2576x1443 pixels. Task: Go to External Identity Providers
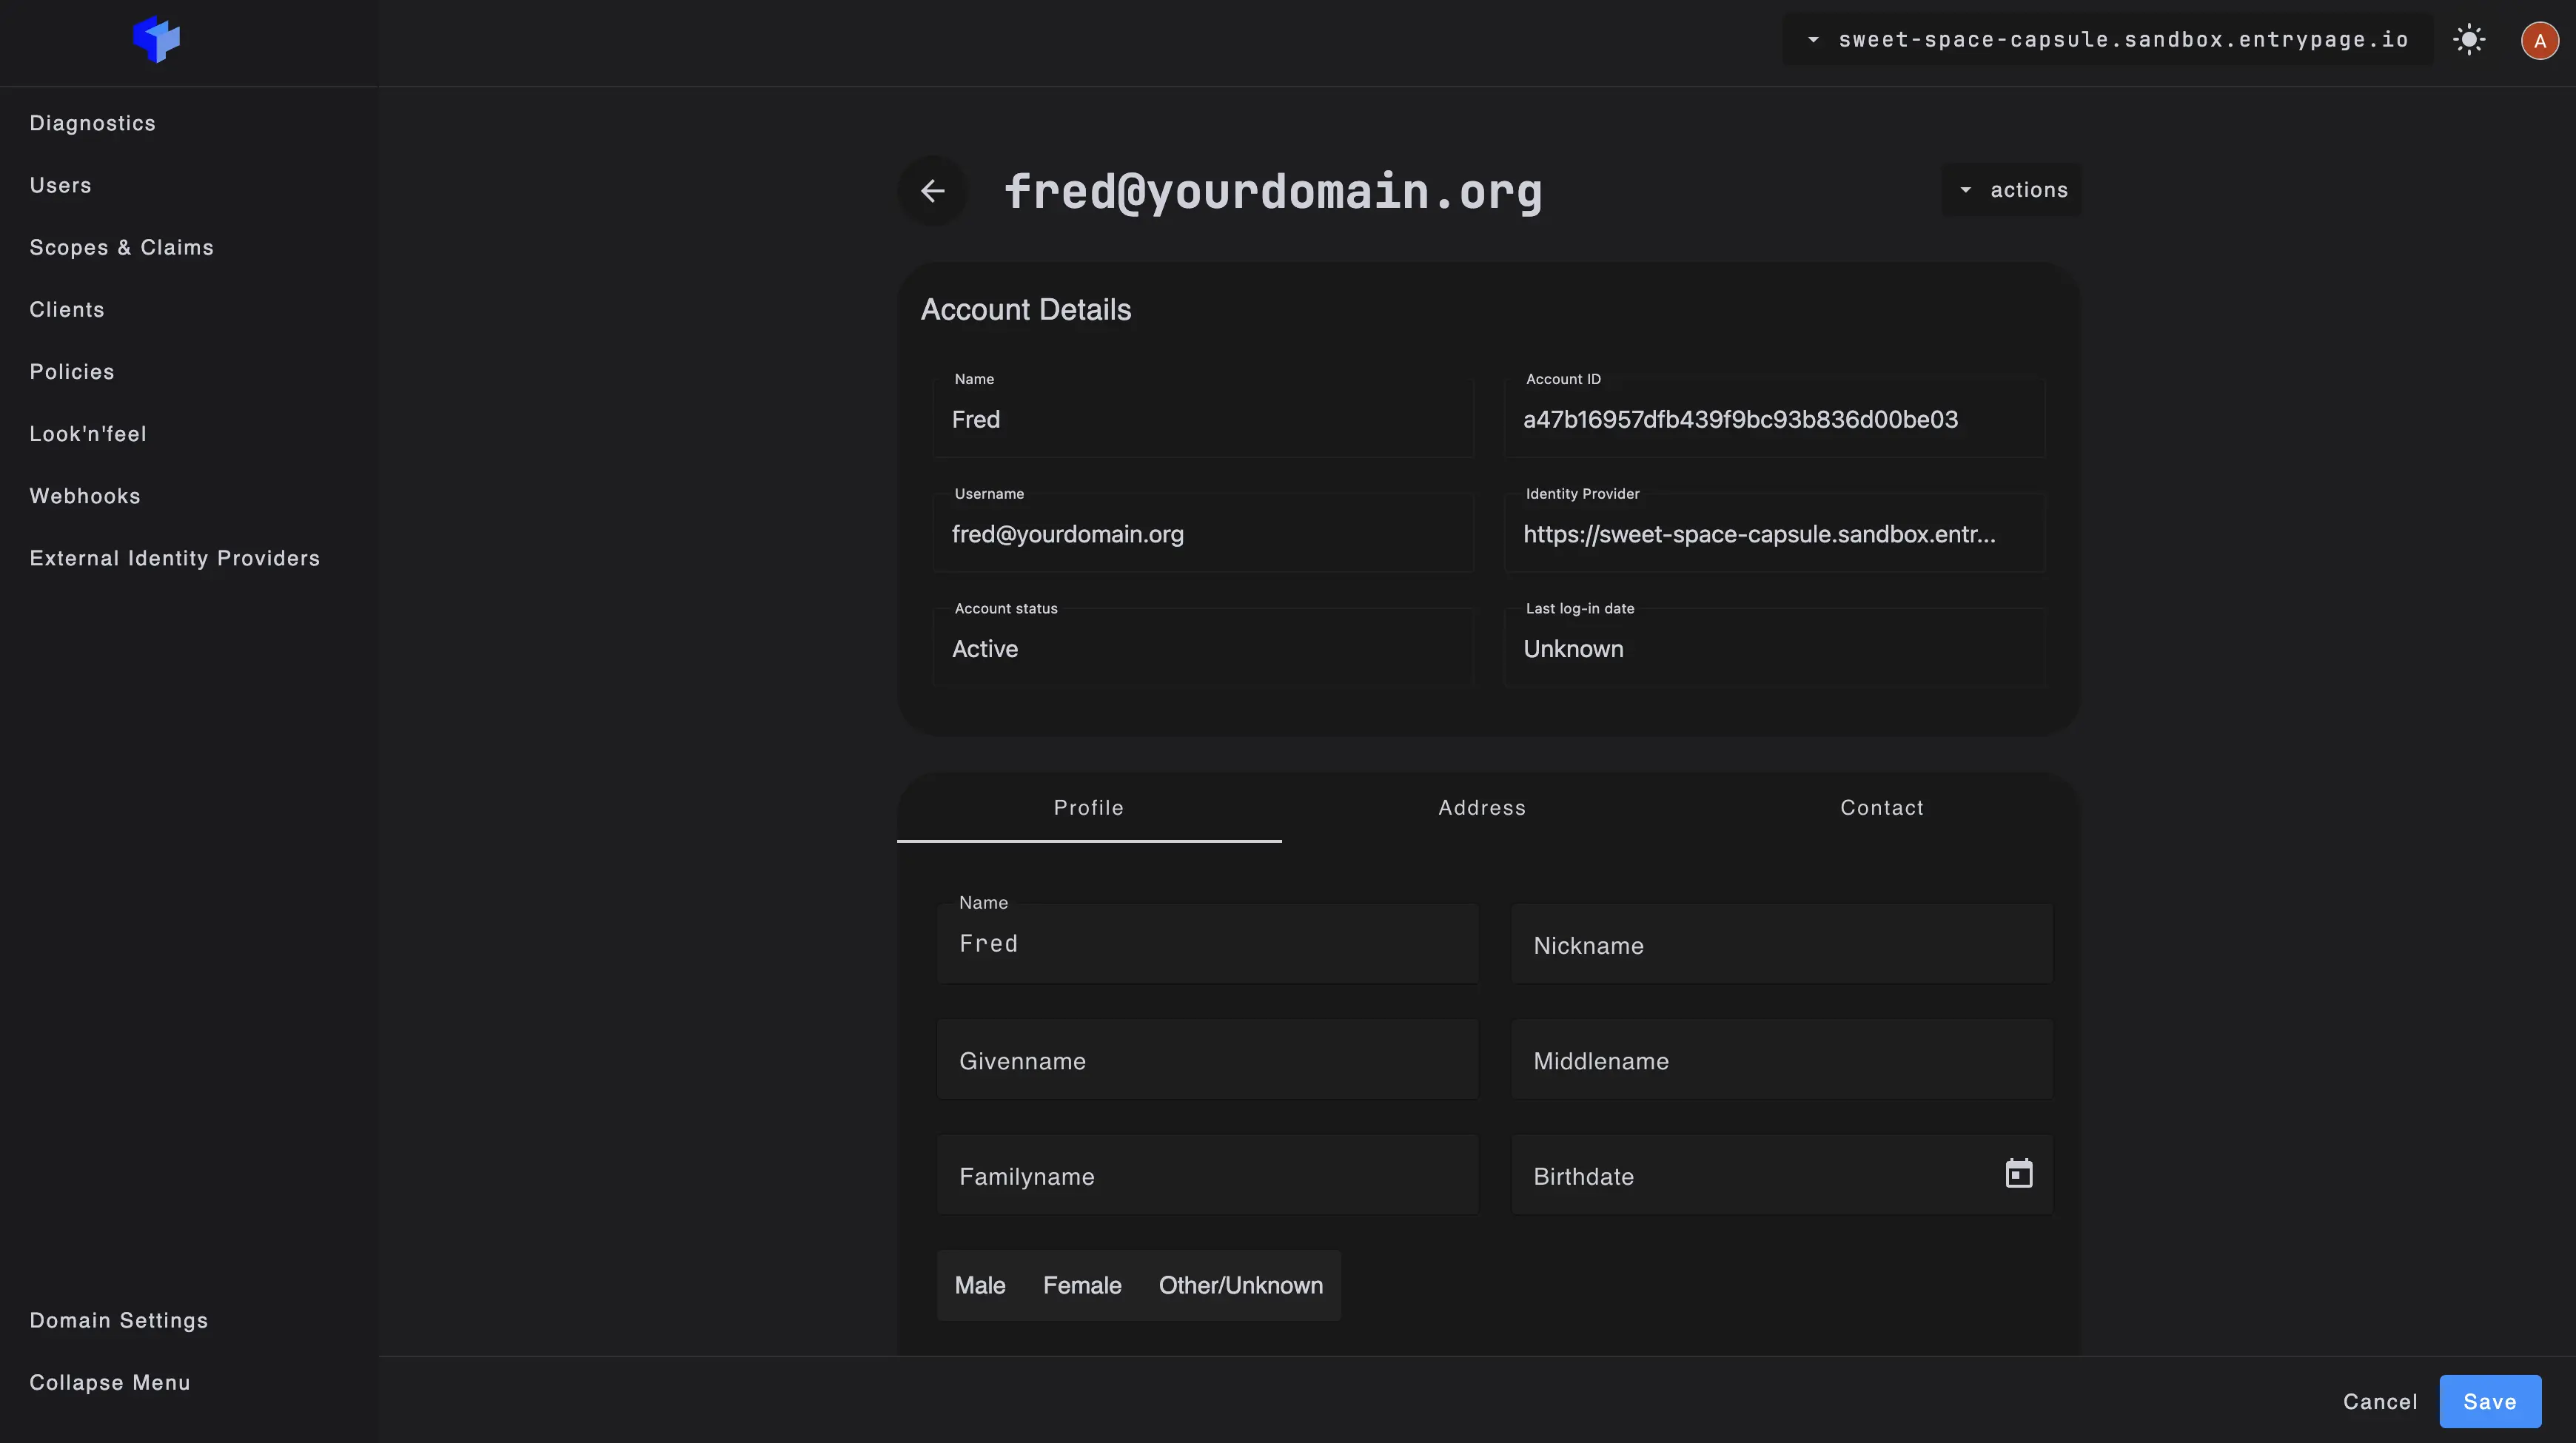174,558
